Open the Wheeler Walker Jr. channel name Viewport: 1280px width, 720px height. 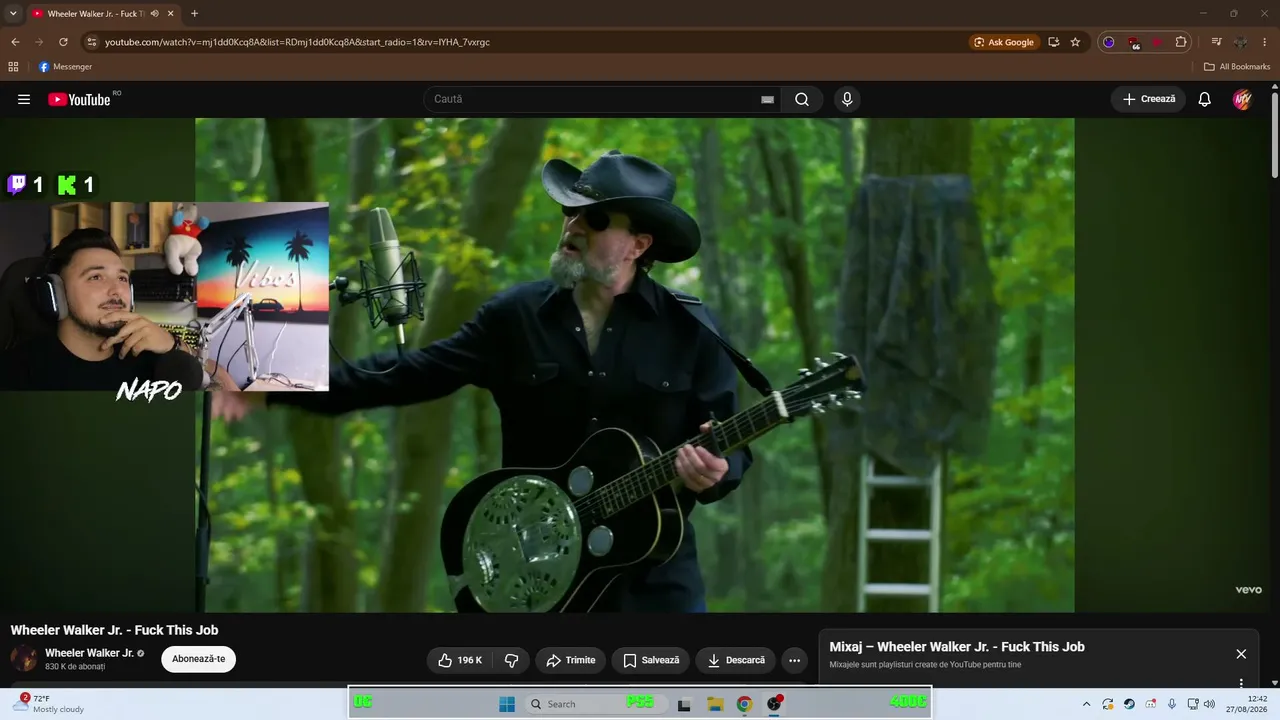(89, 653)
